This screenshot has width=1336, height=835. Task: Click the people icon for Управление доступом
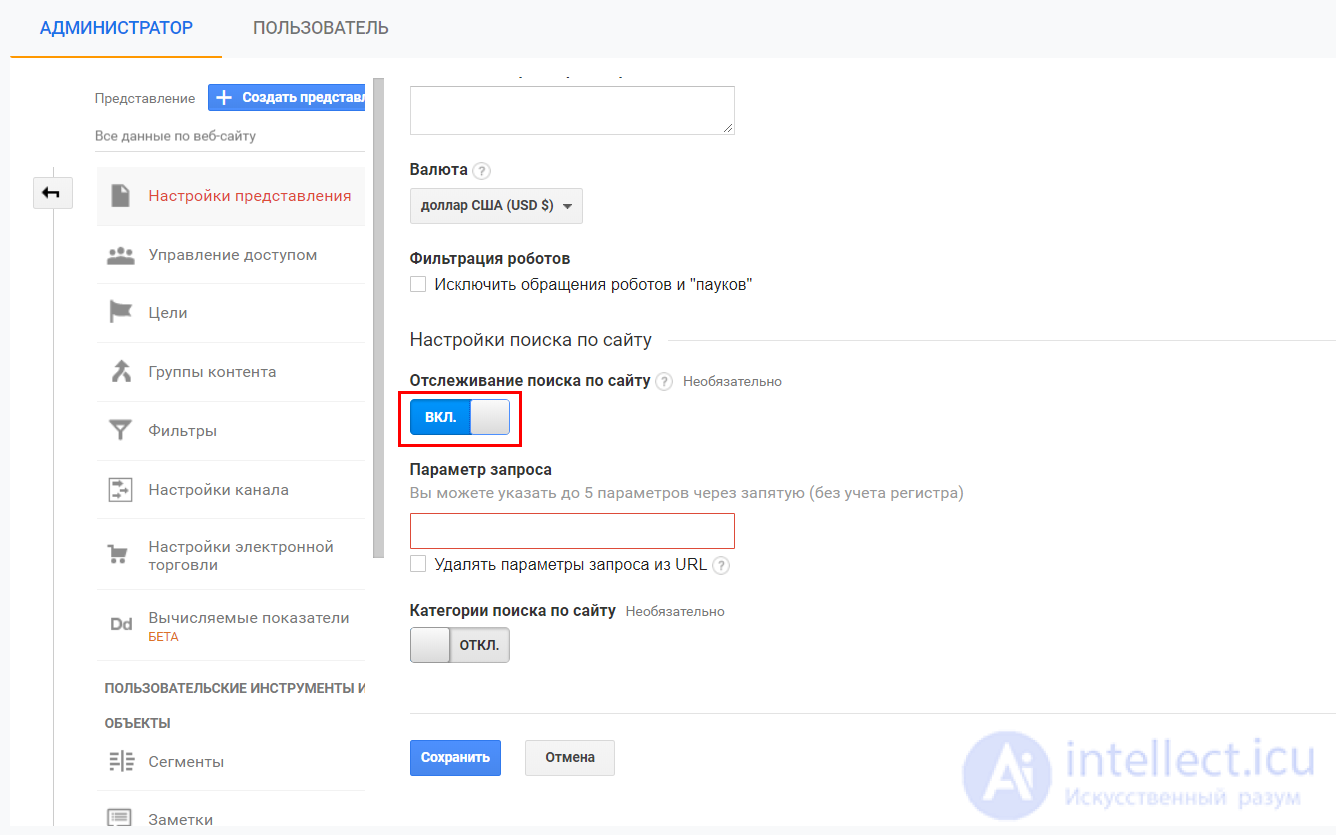tap(121, 255)
